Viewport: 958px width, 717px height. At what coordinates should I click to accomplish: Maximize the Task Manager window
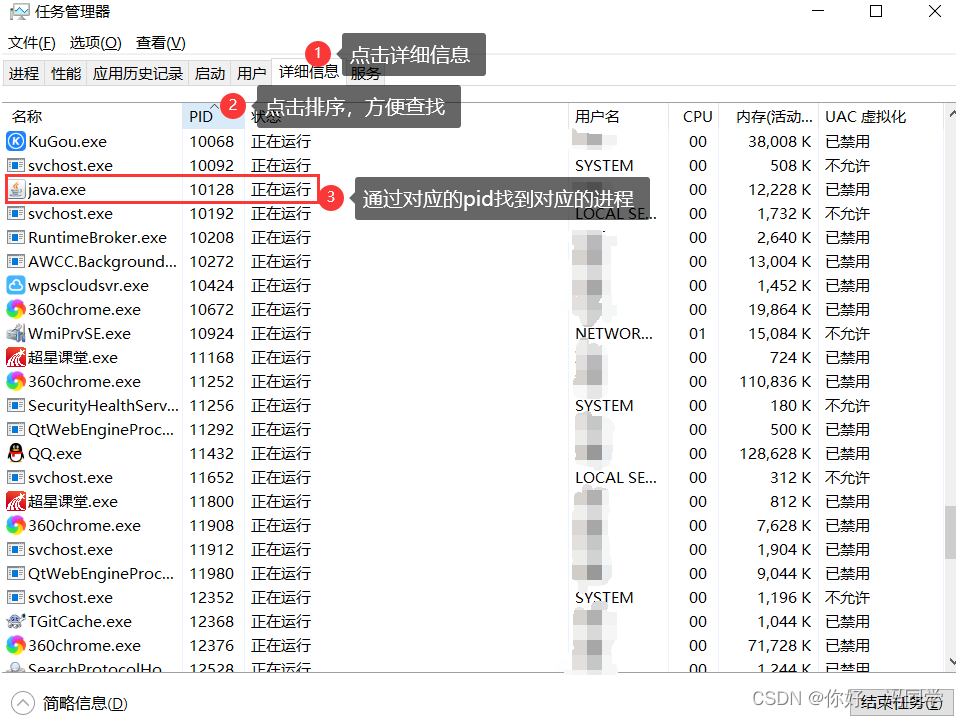(x=876, y=11)
